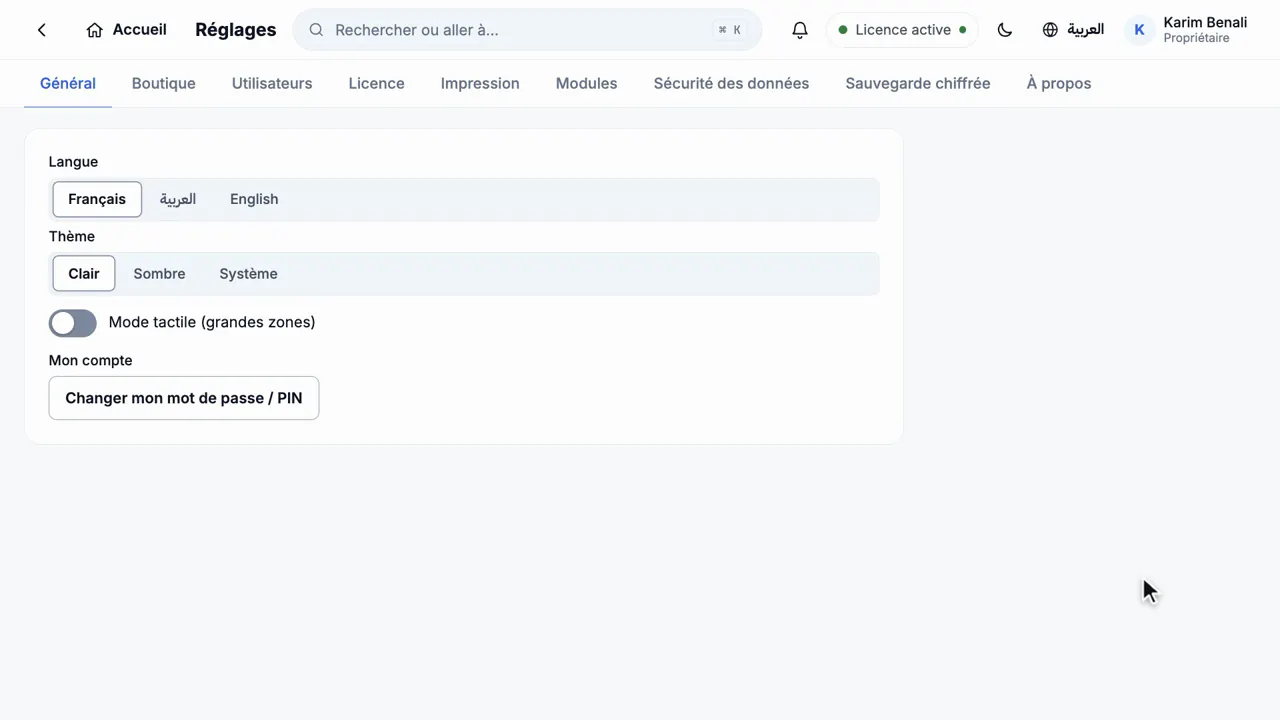Click Changer mon mot de passe / PIN
The height and width of the screenshot is (720, 1280).
184,398
